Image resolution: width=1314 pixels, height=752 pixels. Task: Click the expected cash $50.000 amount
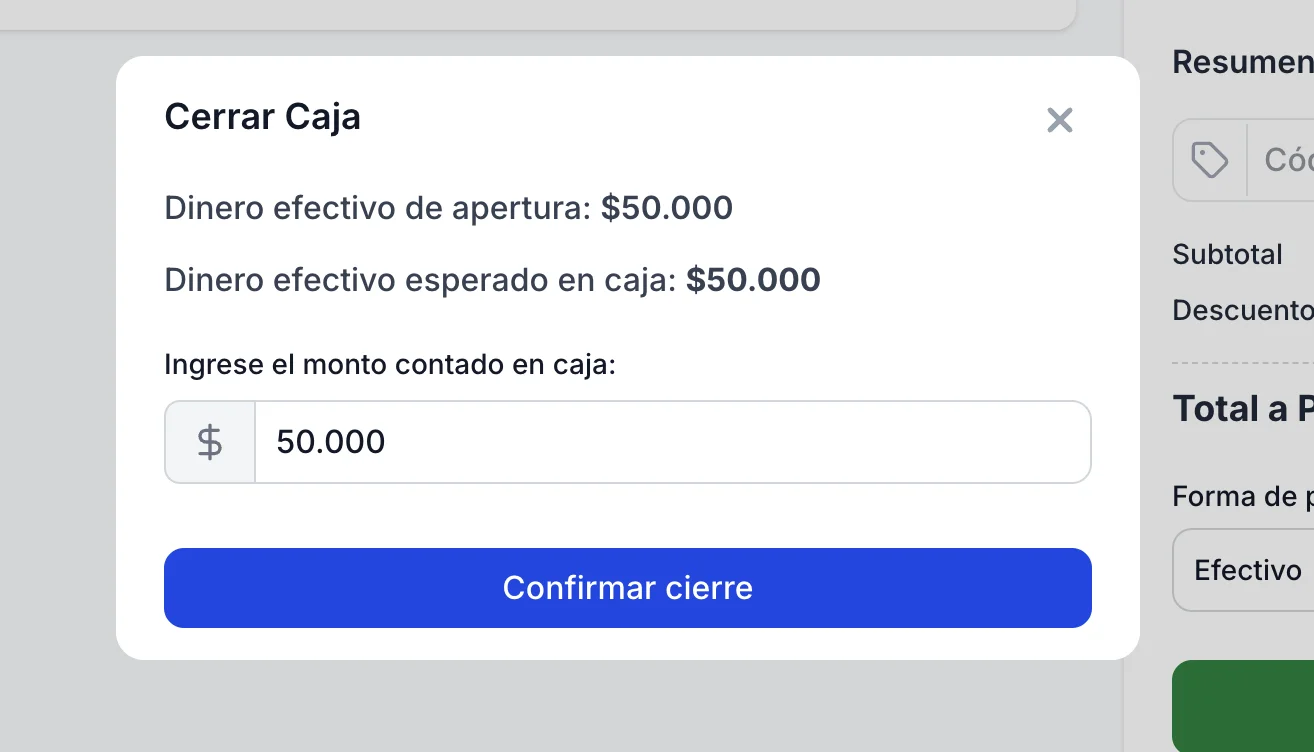click(x=753, y=280)
